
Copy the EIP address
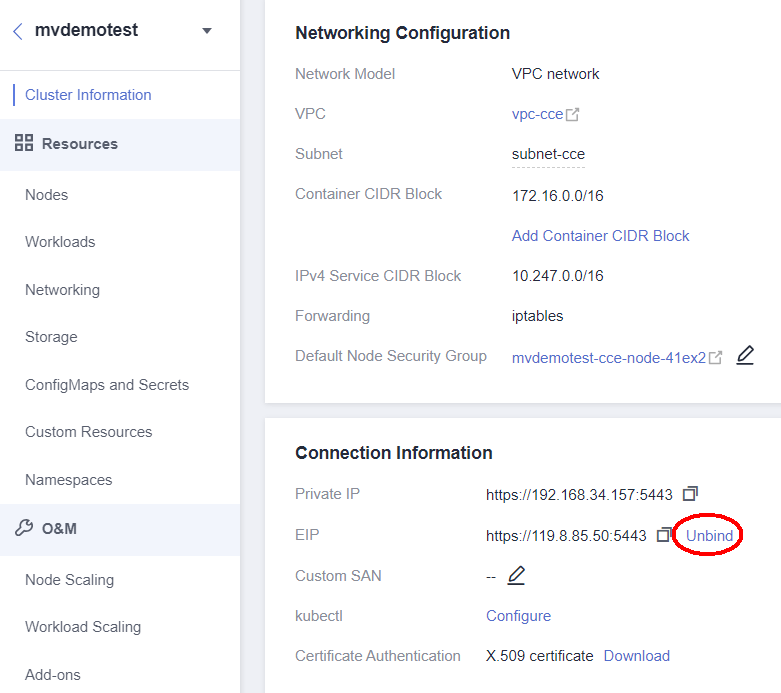pyautogui.click(x=664, y=536)
